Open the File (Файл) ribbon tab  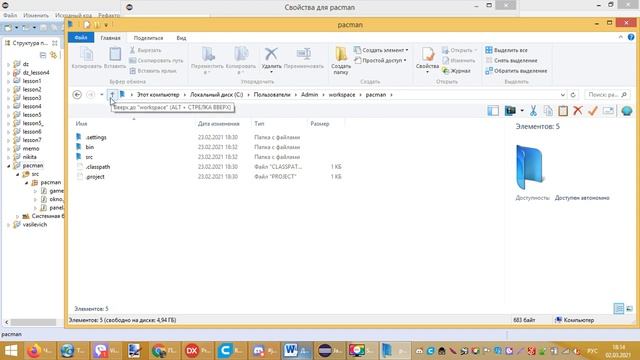tap(81, 38)
